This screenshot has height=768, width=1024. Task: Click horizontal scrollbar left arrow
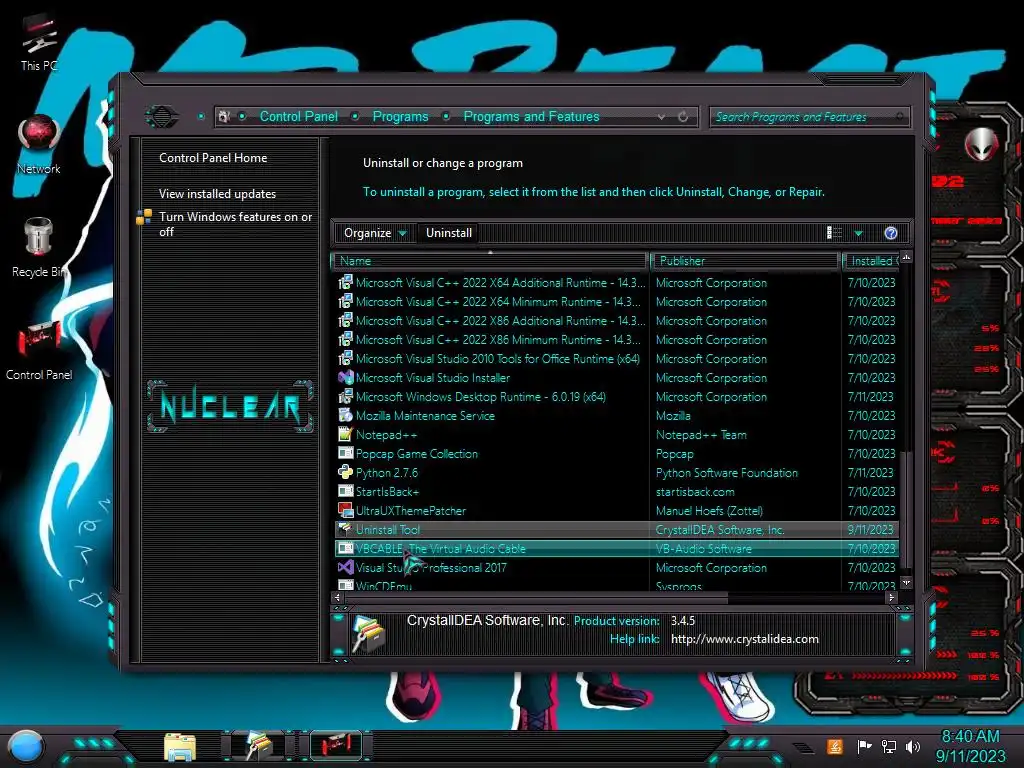338,597
